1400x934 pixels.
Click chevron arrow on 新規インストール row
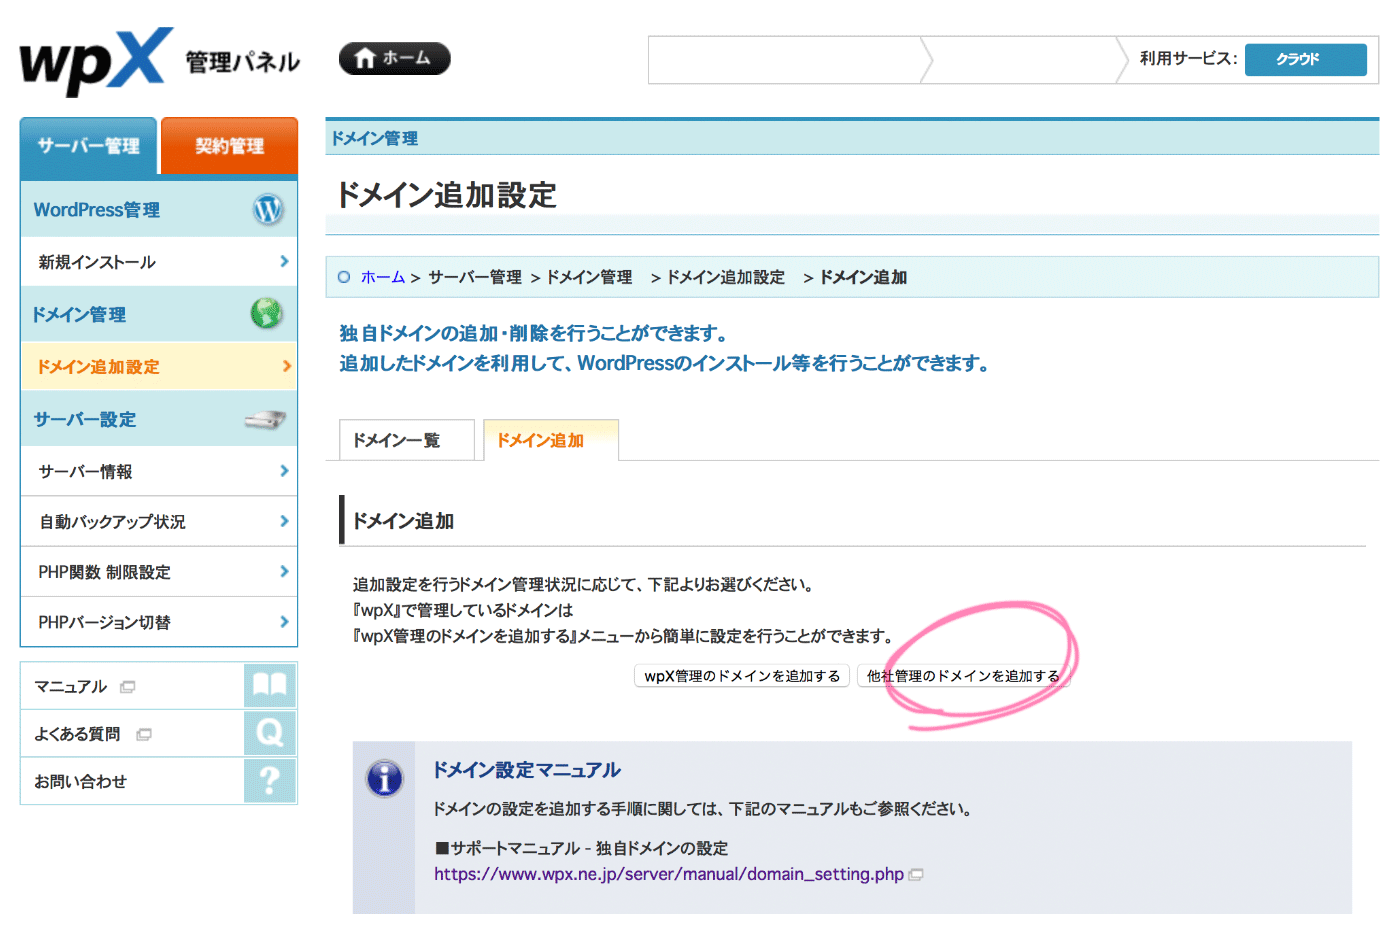pos(285,261)
